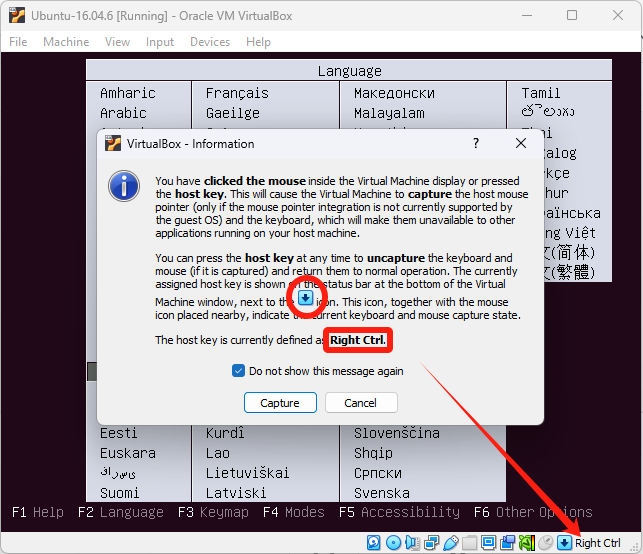Click 'F2 Language' option in VM screen
643x554 pixels.
click(x=121, y=512)
